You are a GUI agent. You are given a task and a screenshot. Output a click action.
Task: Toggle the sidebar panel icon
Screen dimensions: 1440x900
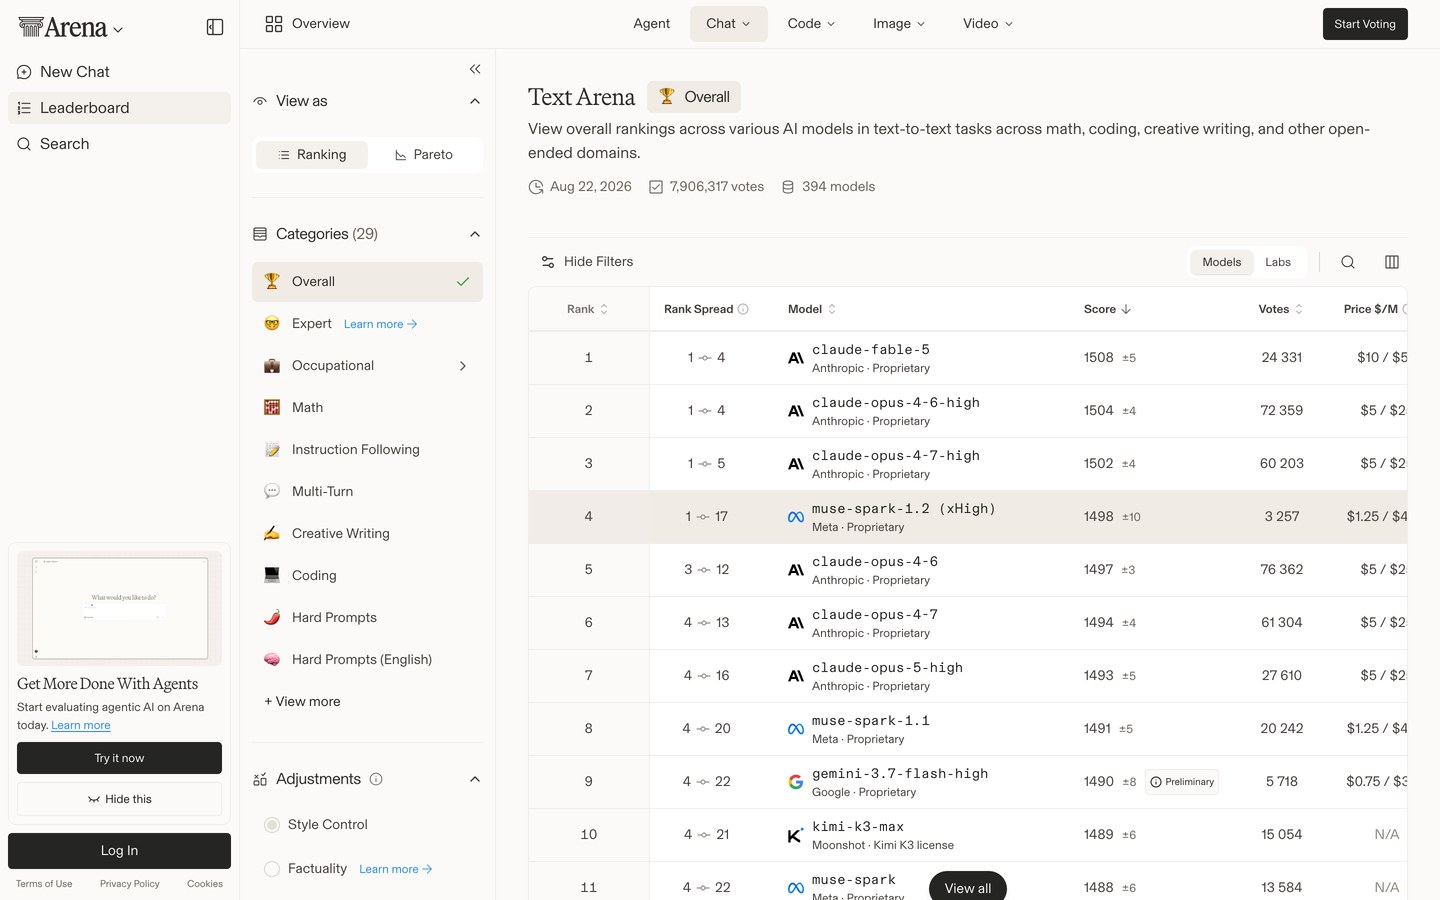[x=215, y=27]
